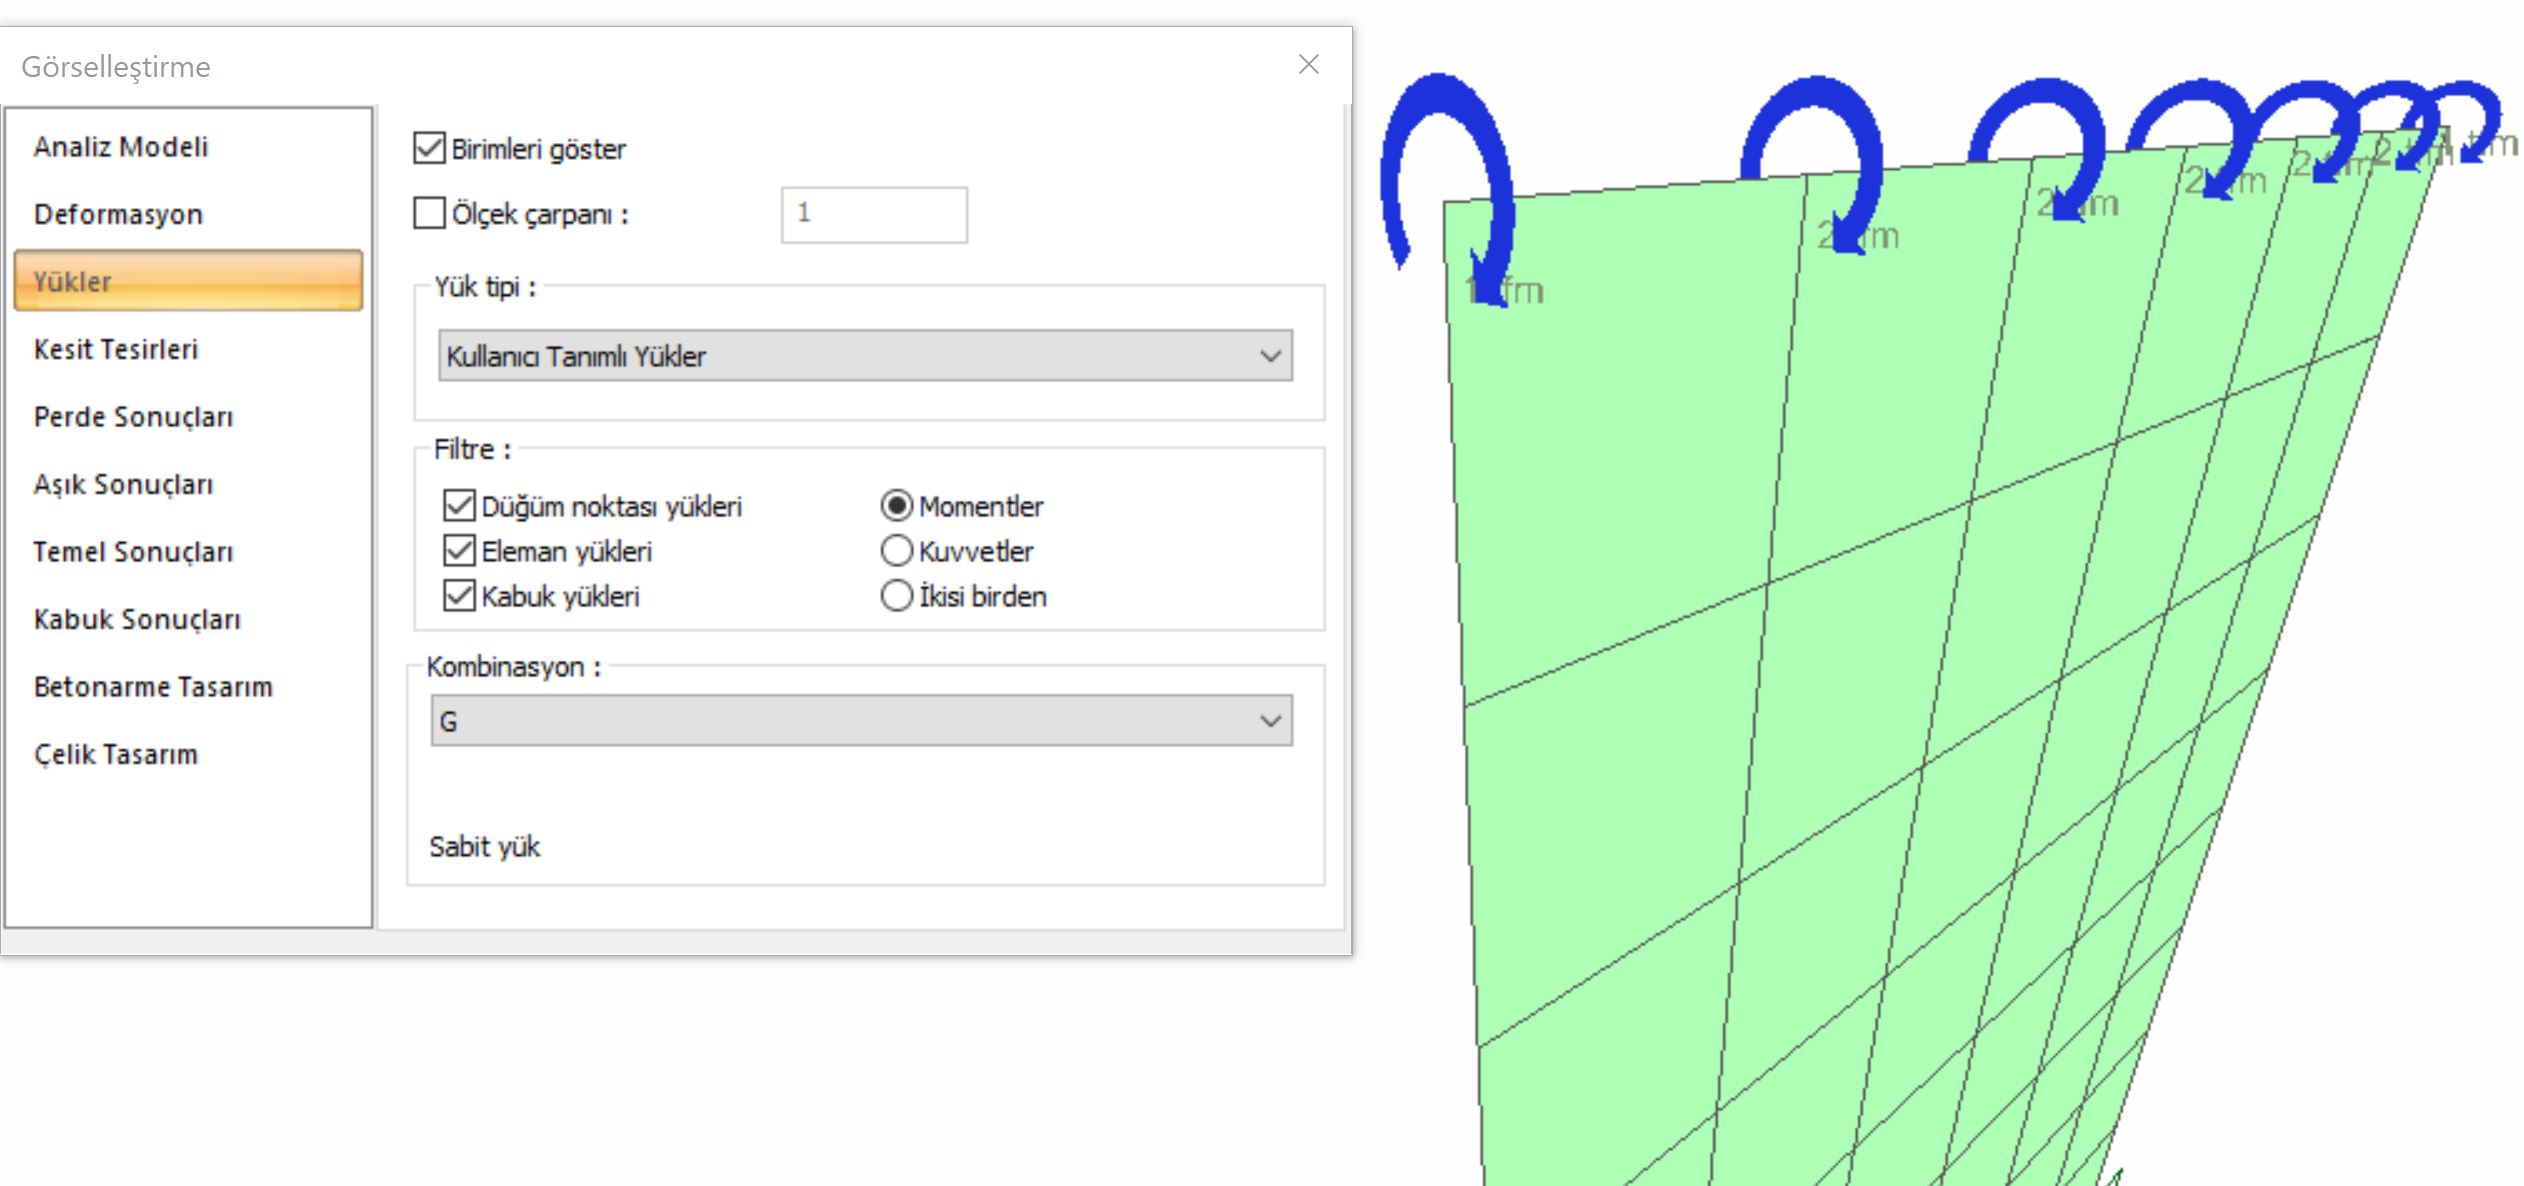Close the Görselleştirme dialog

click(1308, 65)
